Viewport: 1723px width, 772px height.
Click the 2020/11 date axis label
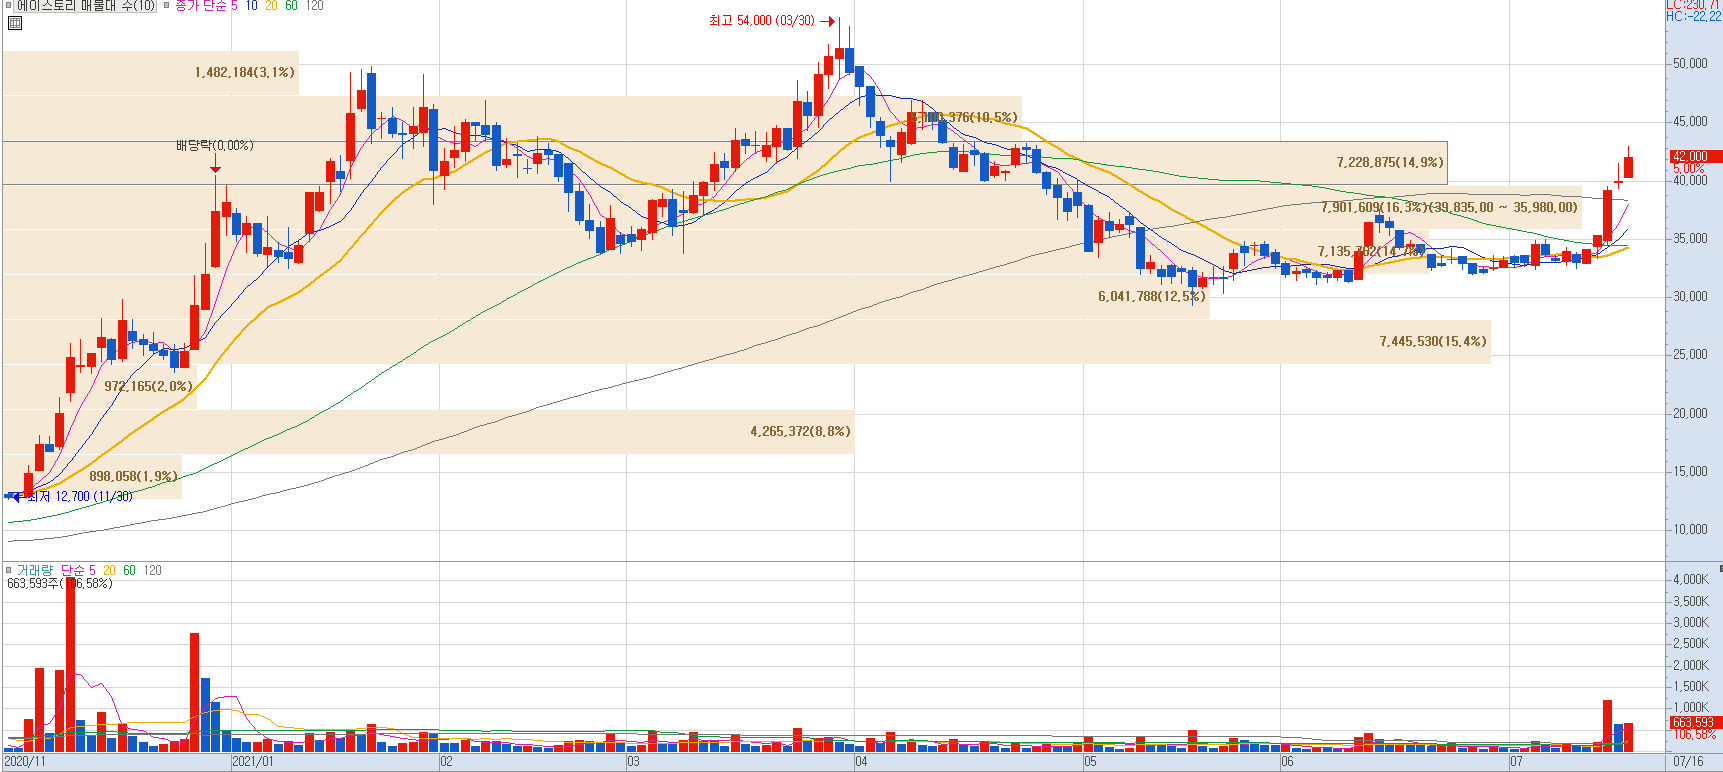(25, 762)
